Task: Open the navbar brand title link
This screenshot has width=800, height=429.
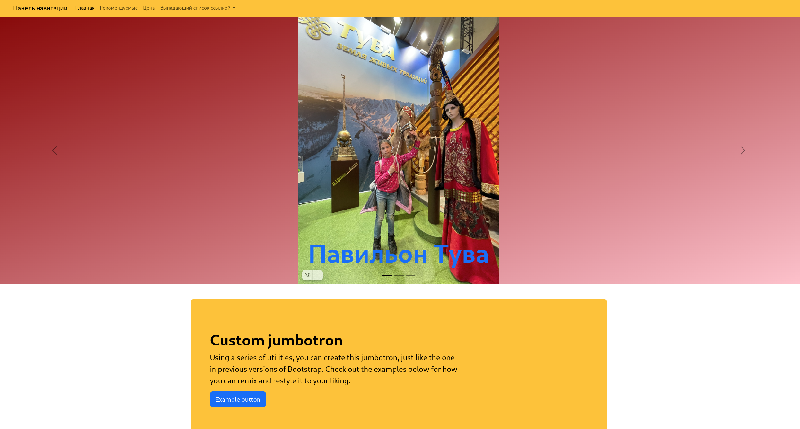Action: click(x=40, y=8)
